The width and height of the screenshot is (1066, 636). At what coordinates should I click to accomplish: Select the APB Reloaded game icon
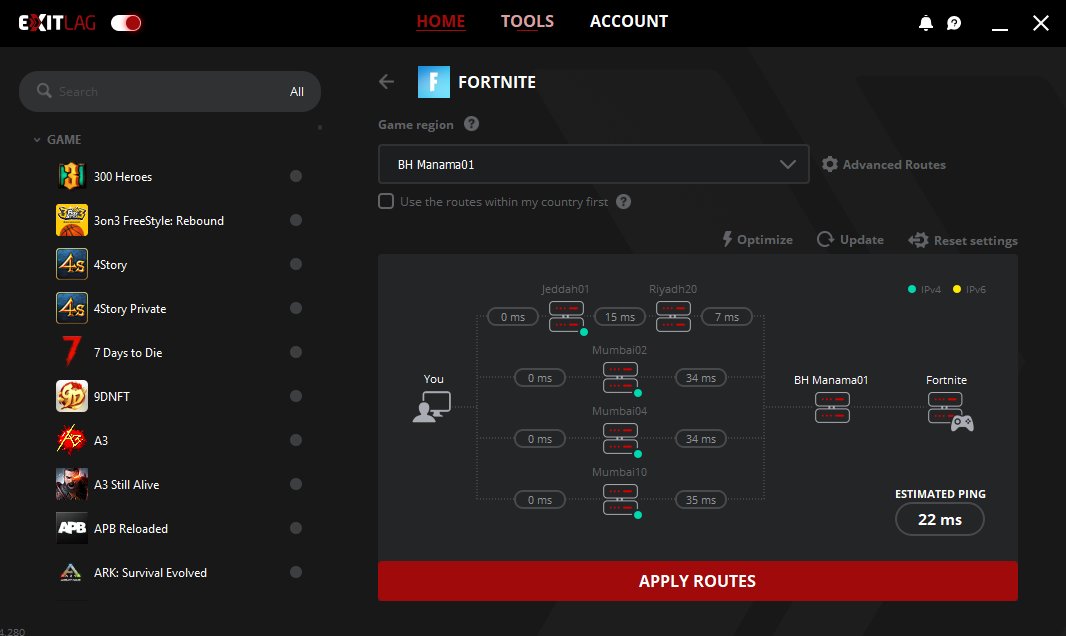tap(71, 528)
